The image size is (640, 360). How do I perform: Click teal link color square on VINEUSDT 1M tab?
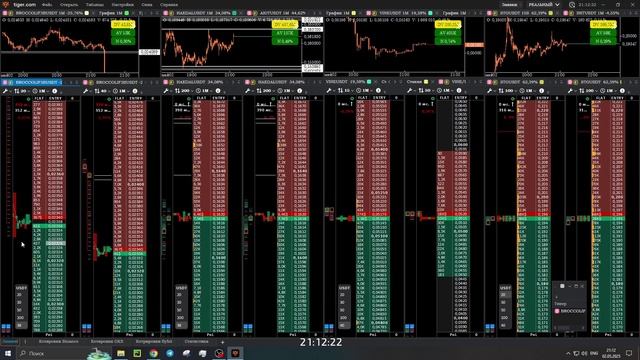coord(430,13)
